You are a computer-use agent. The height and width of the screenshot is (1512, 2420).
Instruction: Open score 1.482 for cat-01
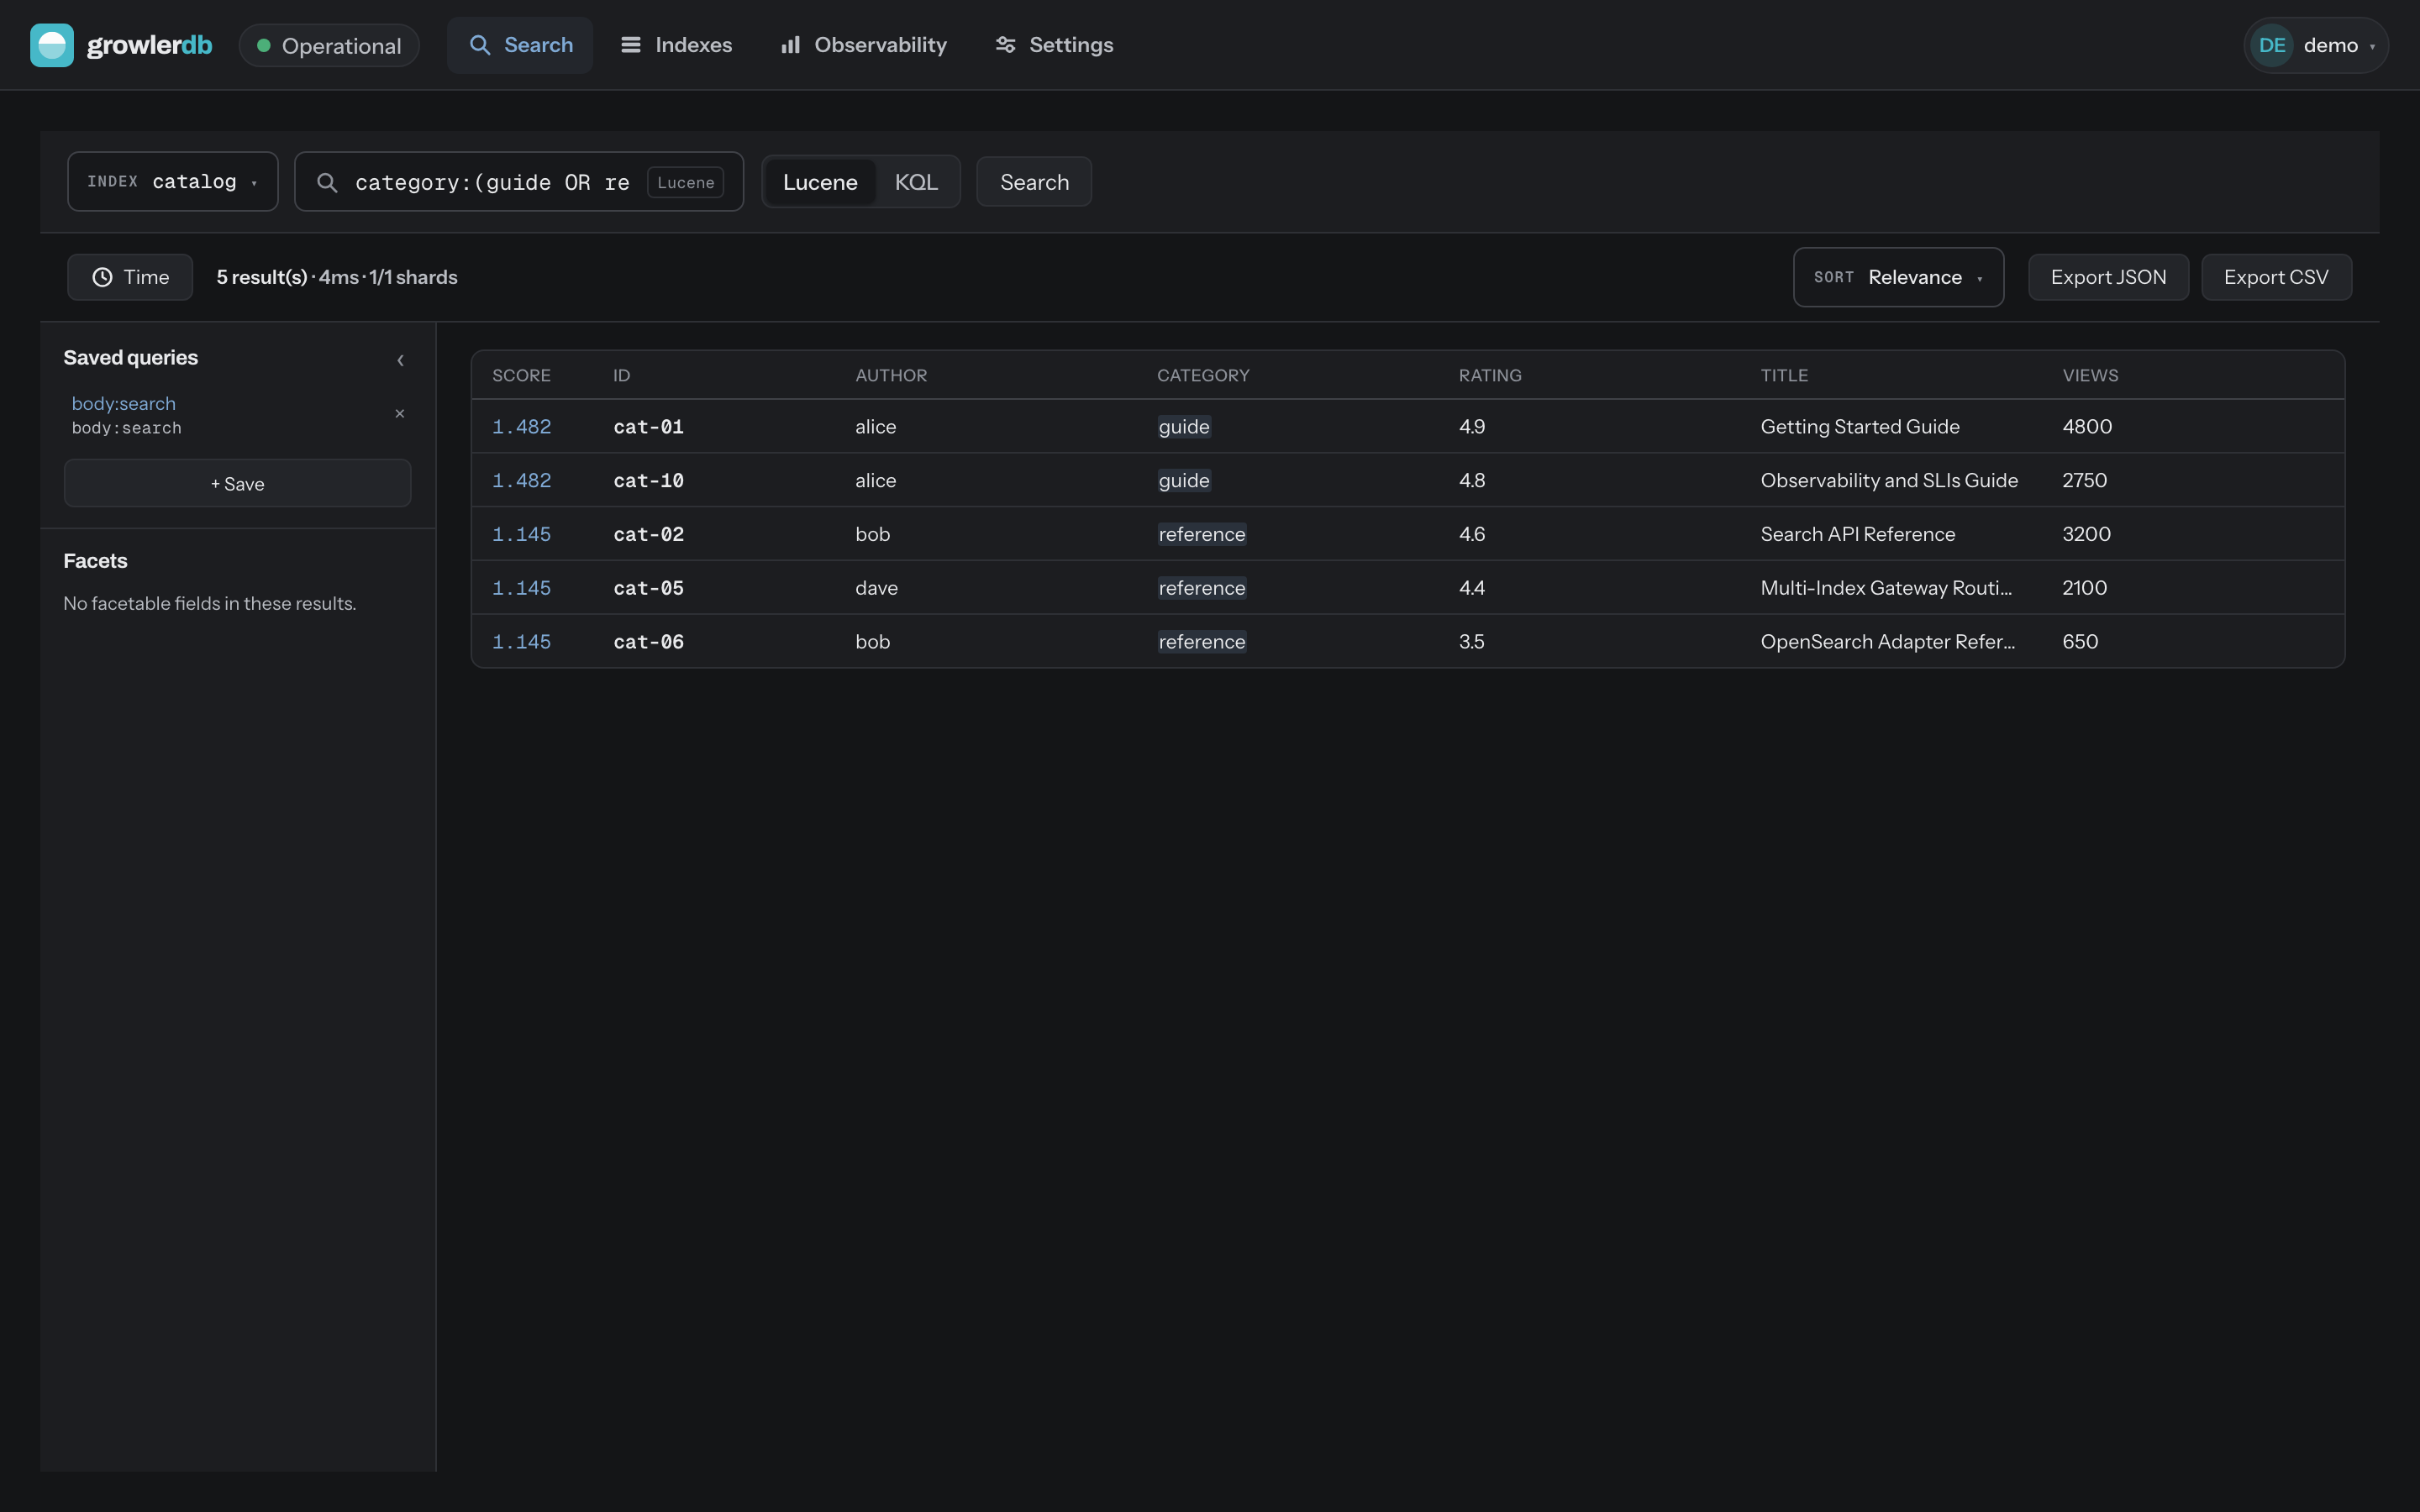(521, 427)
